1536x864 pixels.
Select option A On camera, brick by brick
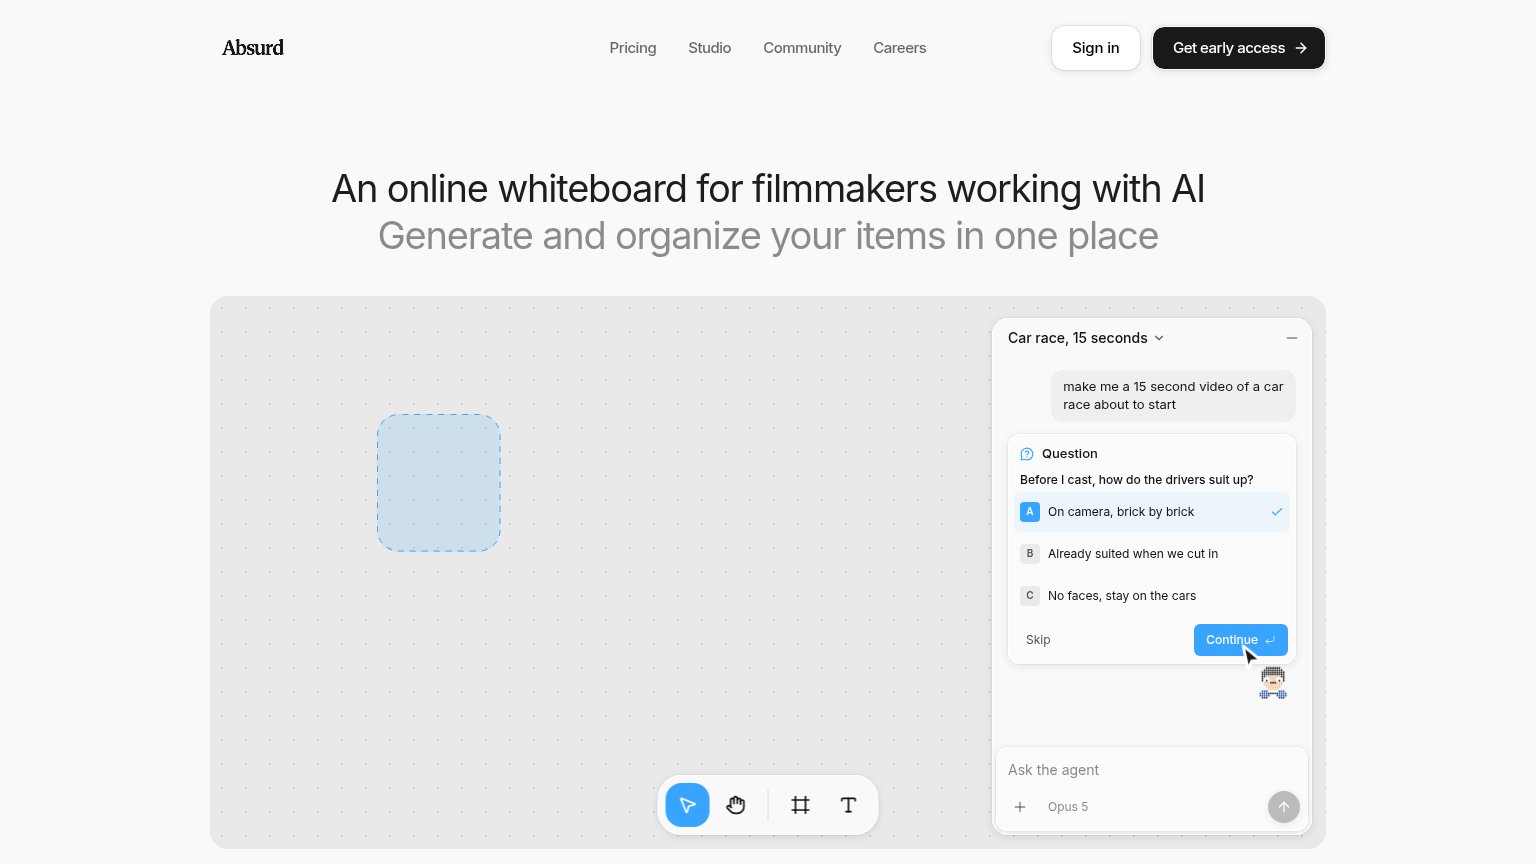pos(1152,512)
